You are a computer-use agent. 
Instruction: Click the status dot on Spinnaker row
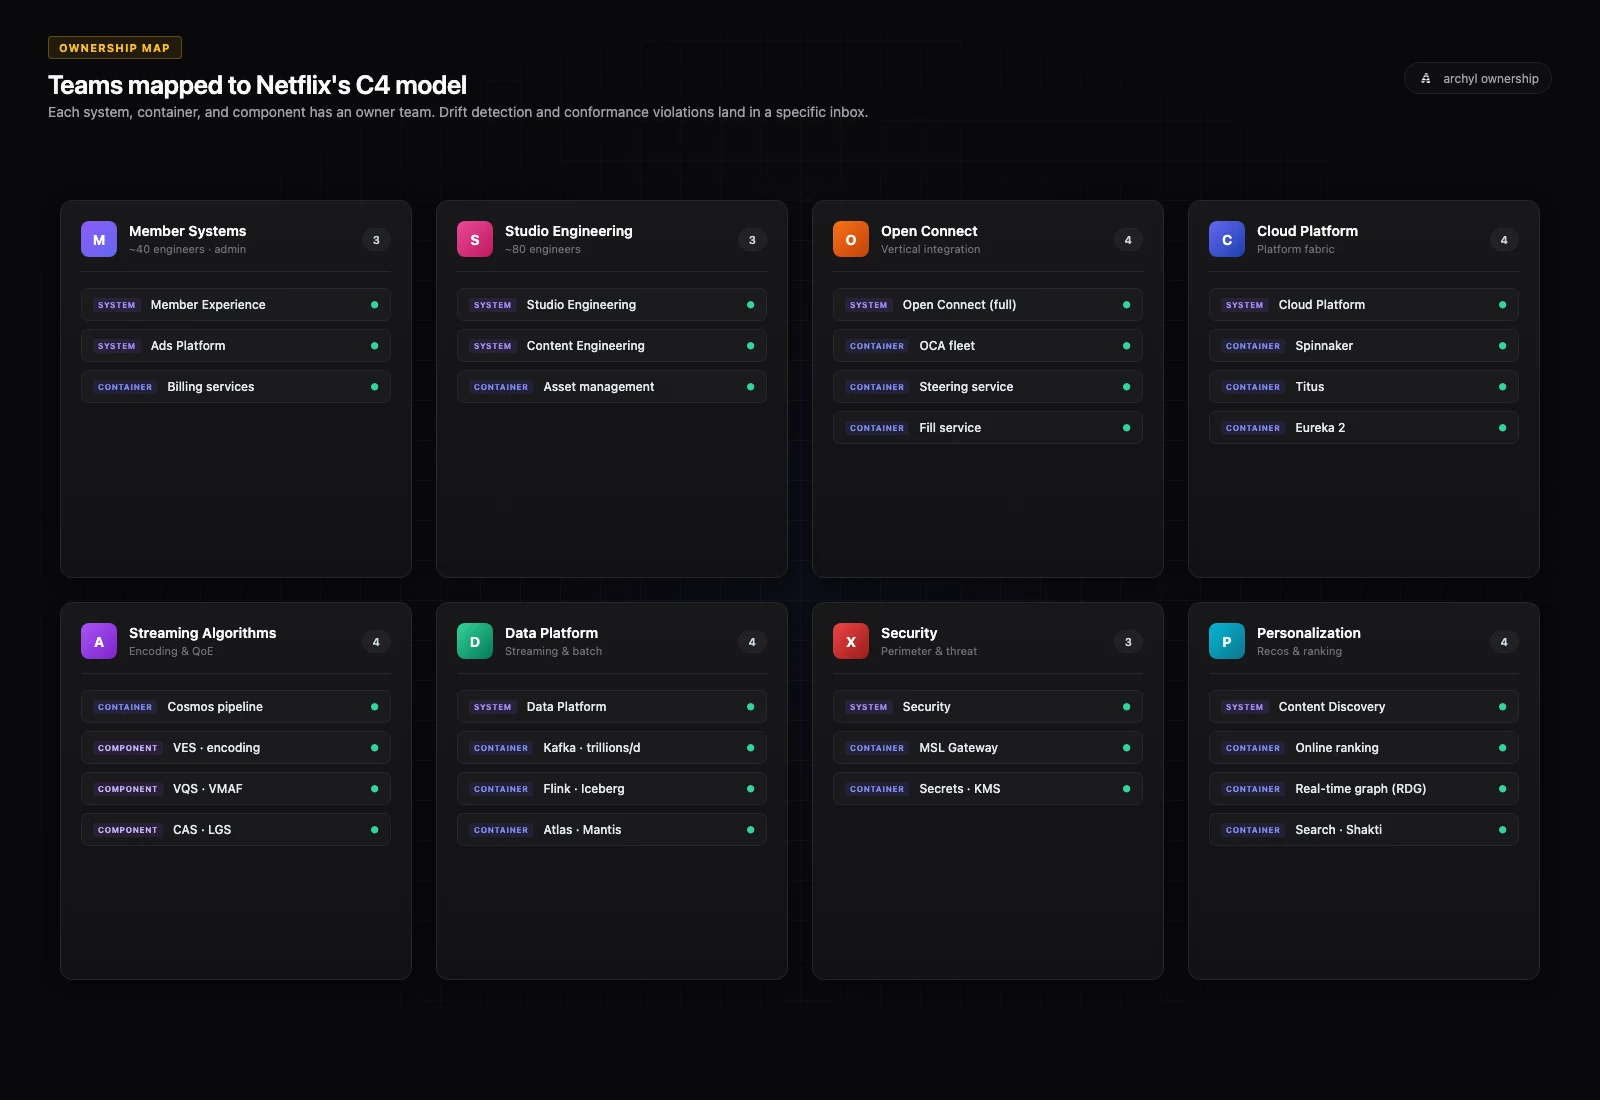point(1502,346)
